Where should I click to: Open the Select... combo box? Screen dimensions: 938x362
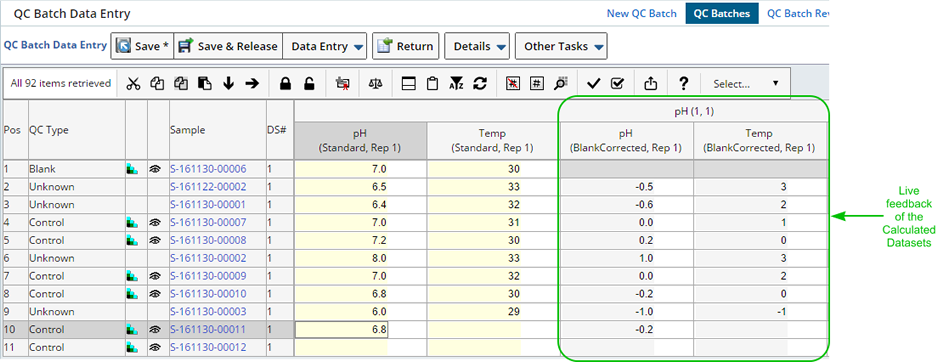point(745,84)
